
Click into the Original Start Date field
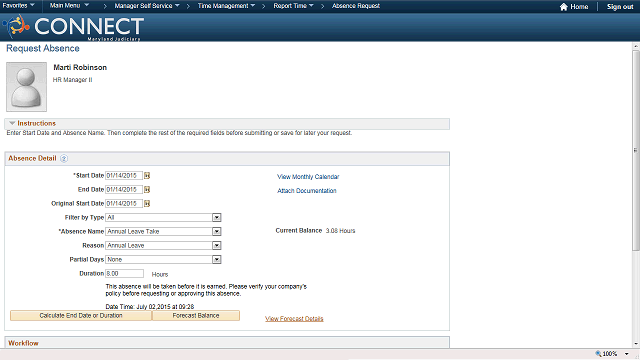coord(124,203)
